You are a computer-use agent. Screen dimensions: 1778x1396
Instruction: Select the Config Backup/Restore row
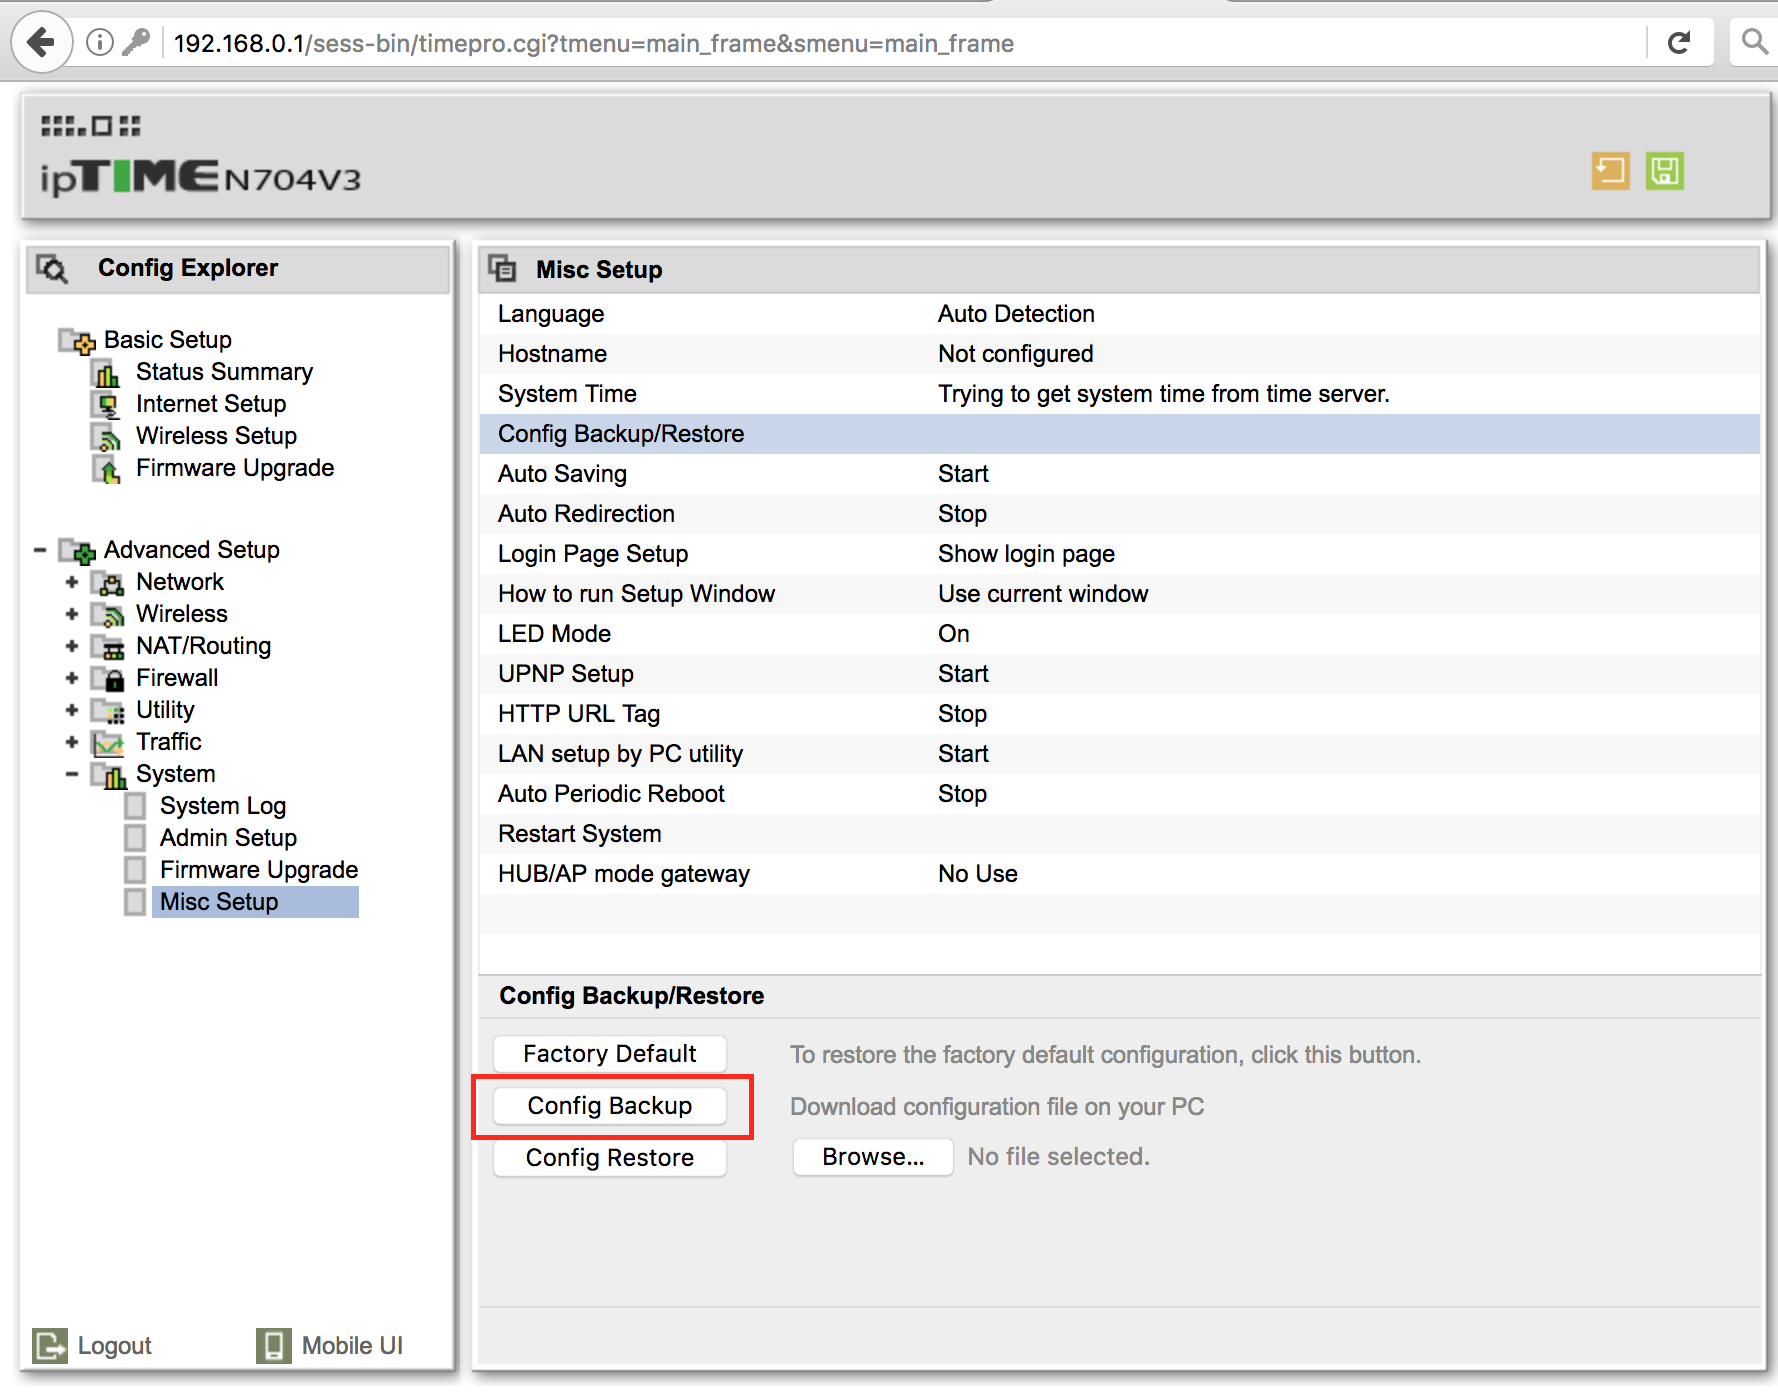(1119, 434)
